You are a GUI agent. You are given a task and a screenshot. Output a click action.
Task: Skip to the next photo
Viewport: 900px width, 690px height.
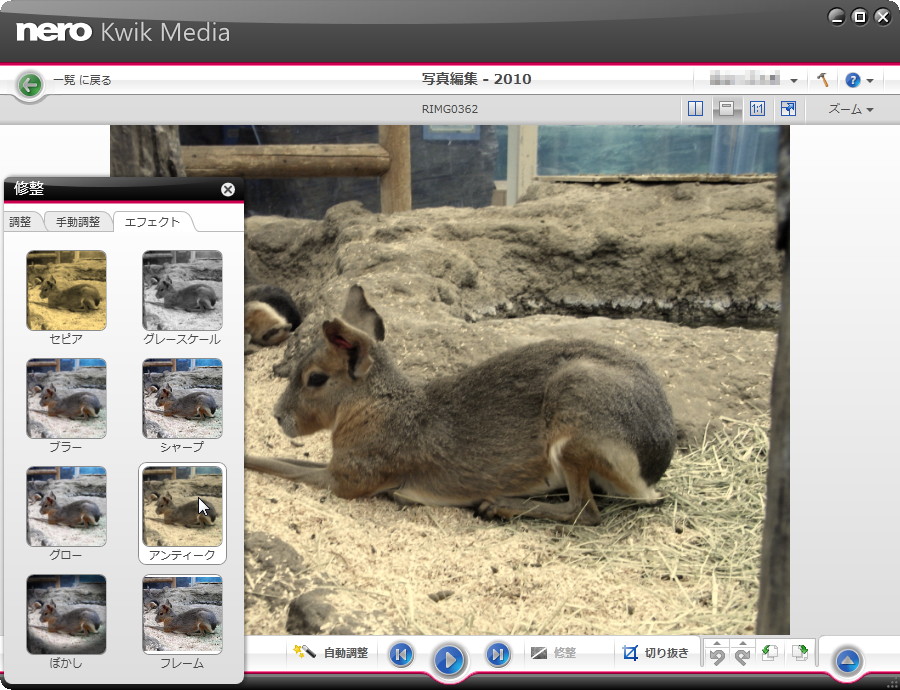tap(497, 654)
